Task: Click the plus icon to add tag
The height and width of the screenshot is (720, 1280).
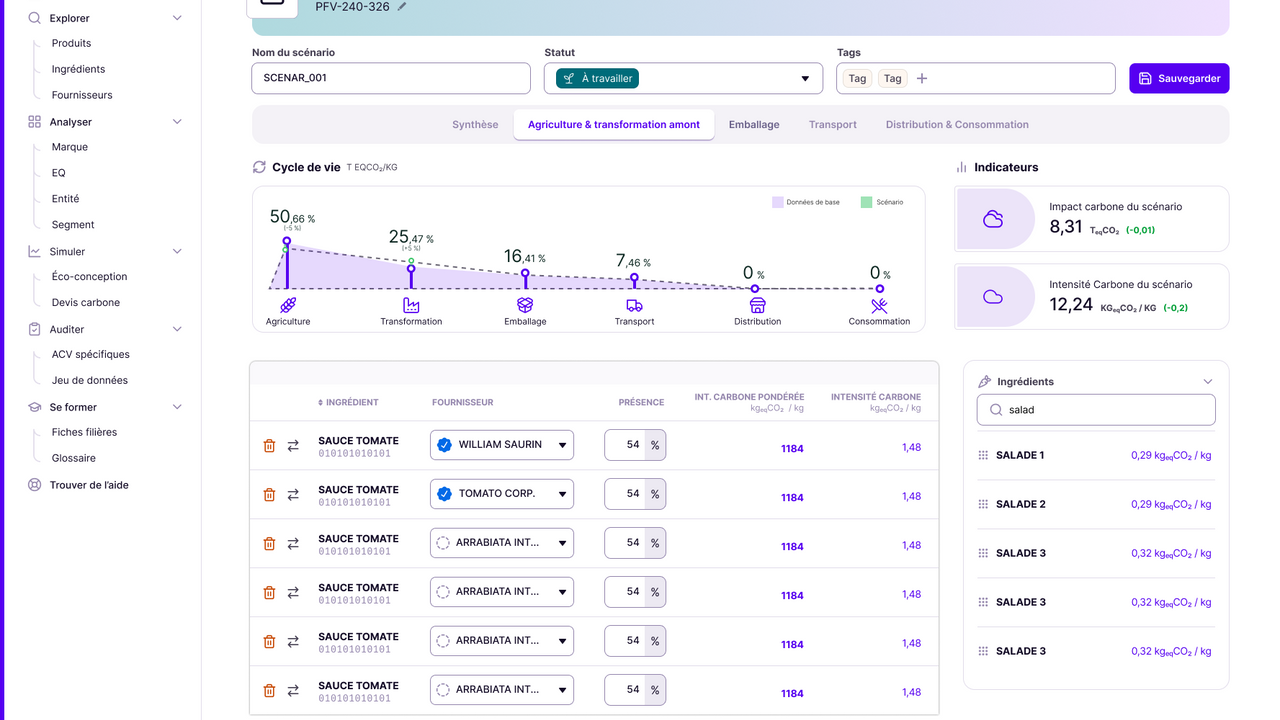Action: click(x=922, y=78)
